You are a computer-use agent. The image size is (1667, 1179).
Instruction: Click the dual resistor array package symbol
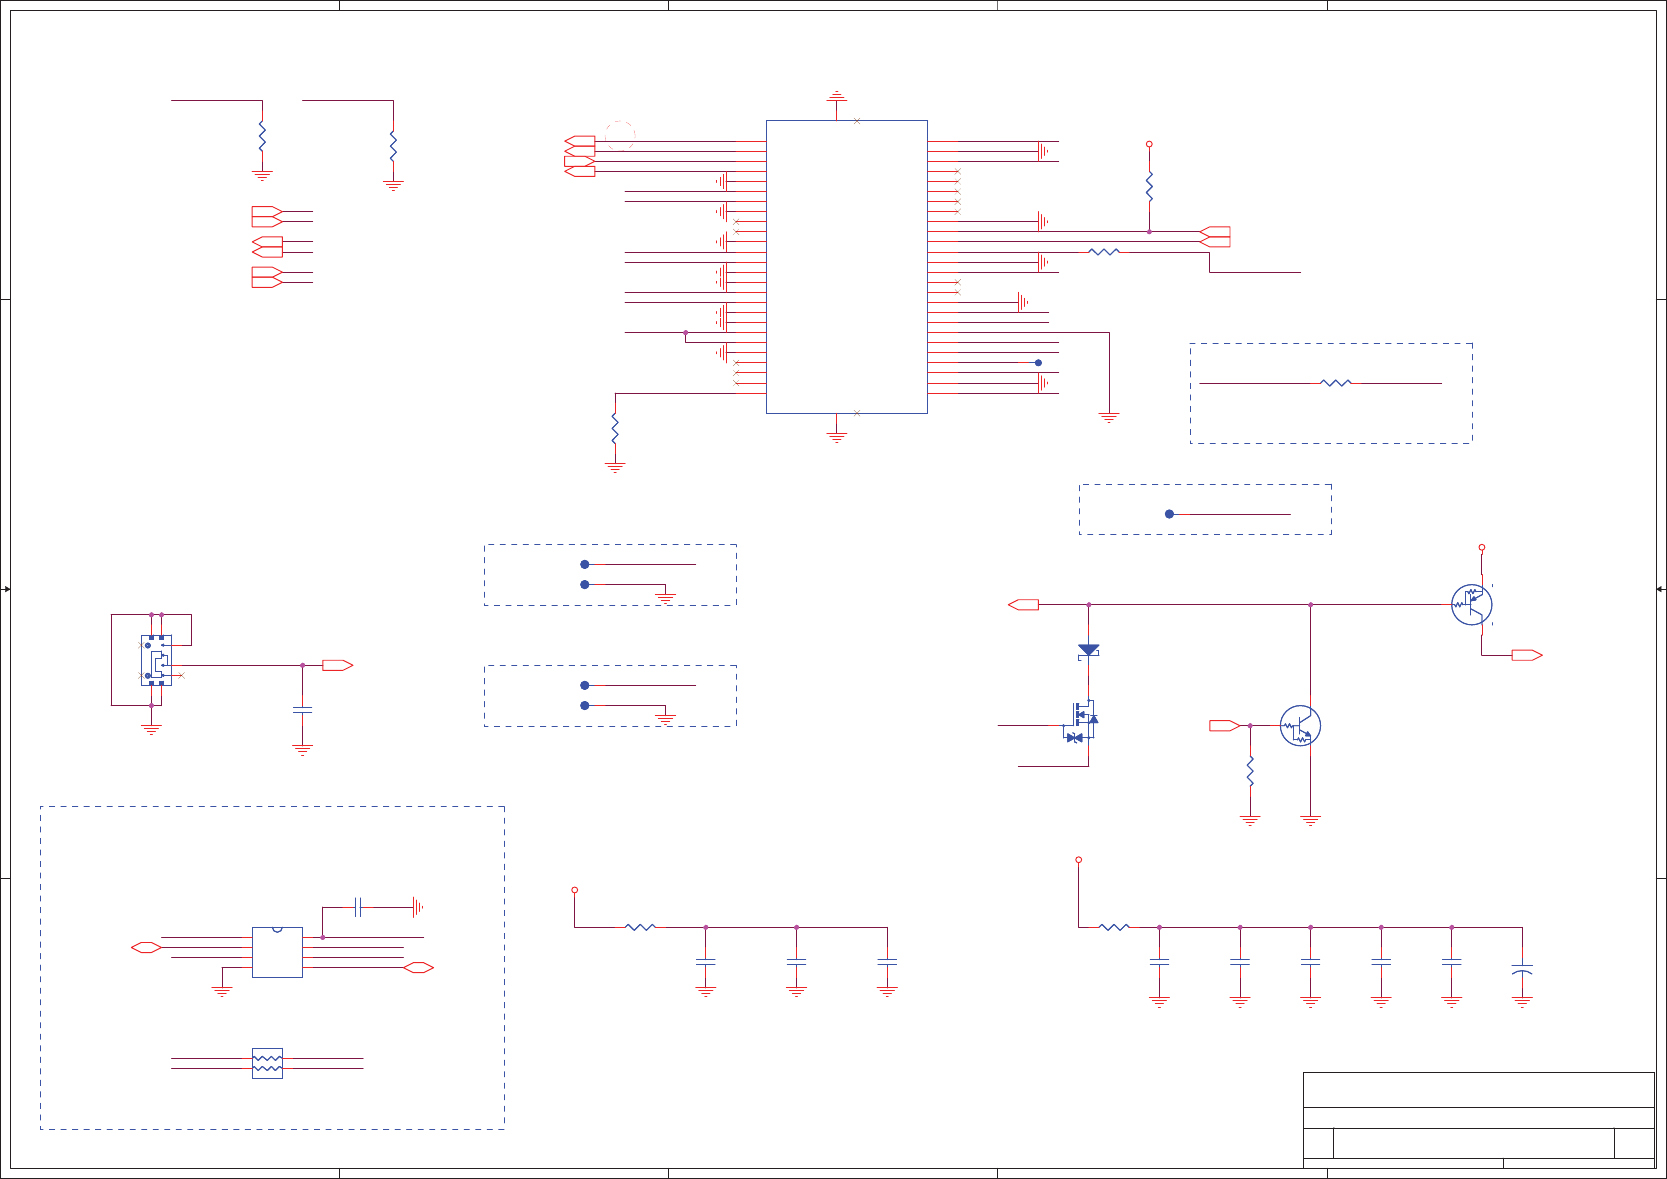pos(267,1063)
